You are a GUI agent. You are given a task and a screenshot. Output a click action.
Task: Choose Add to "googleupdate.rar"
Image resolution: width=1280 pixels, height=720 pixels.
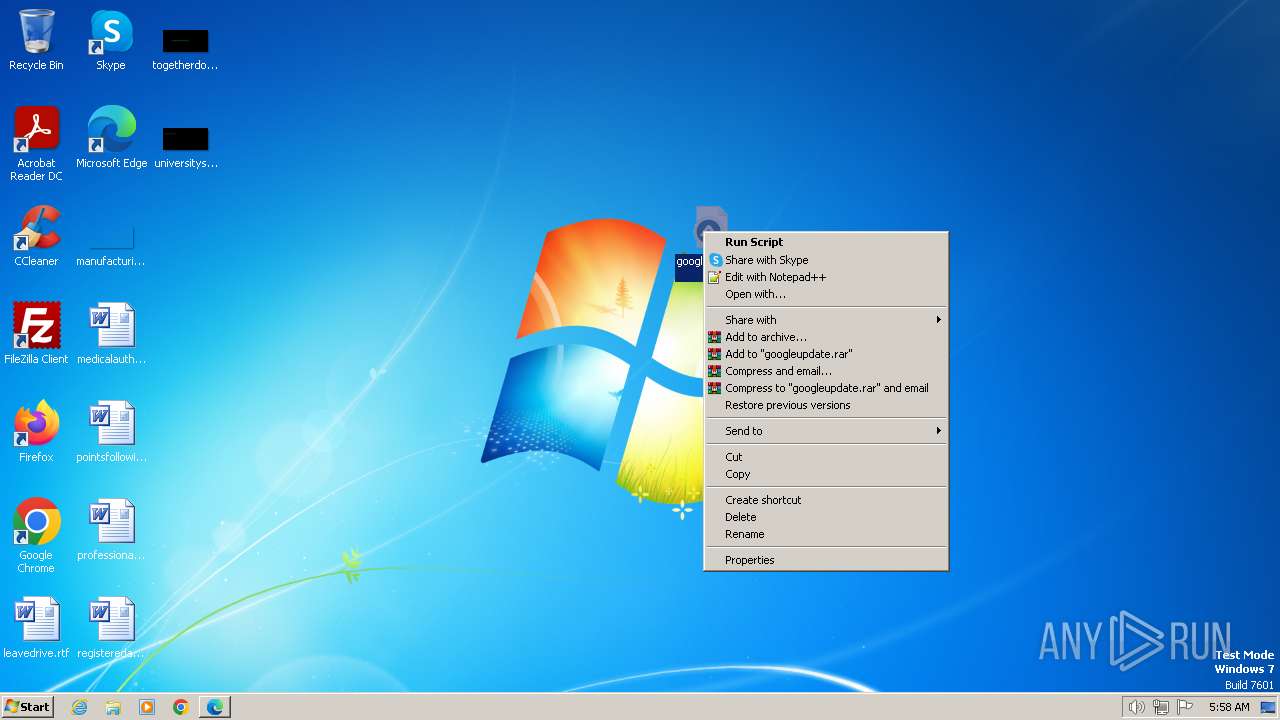(826, 354)
